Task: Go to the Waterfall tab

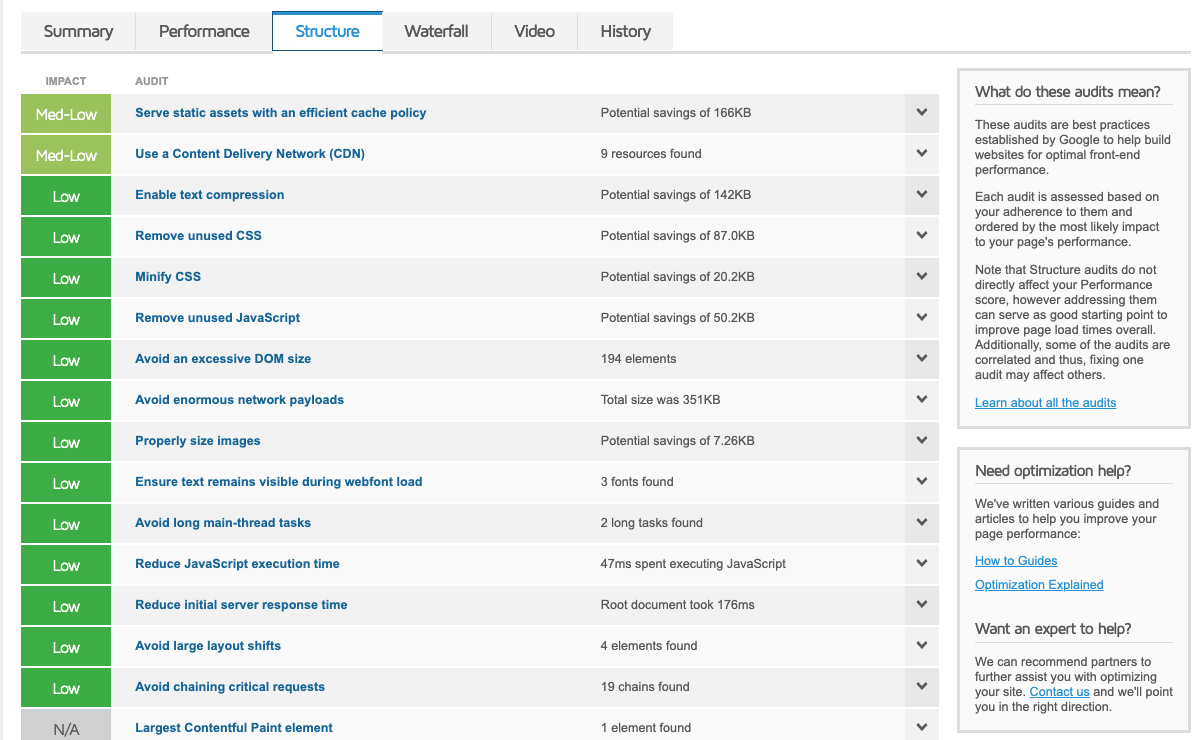Action: pyautogui.click(x=436, y=31)
